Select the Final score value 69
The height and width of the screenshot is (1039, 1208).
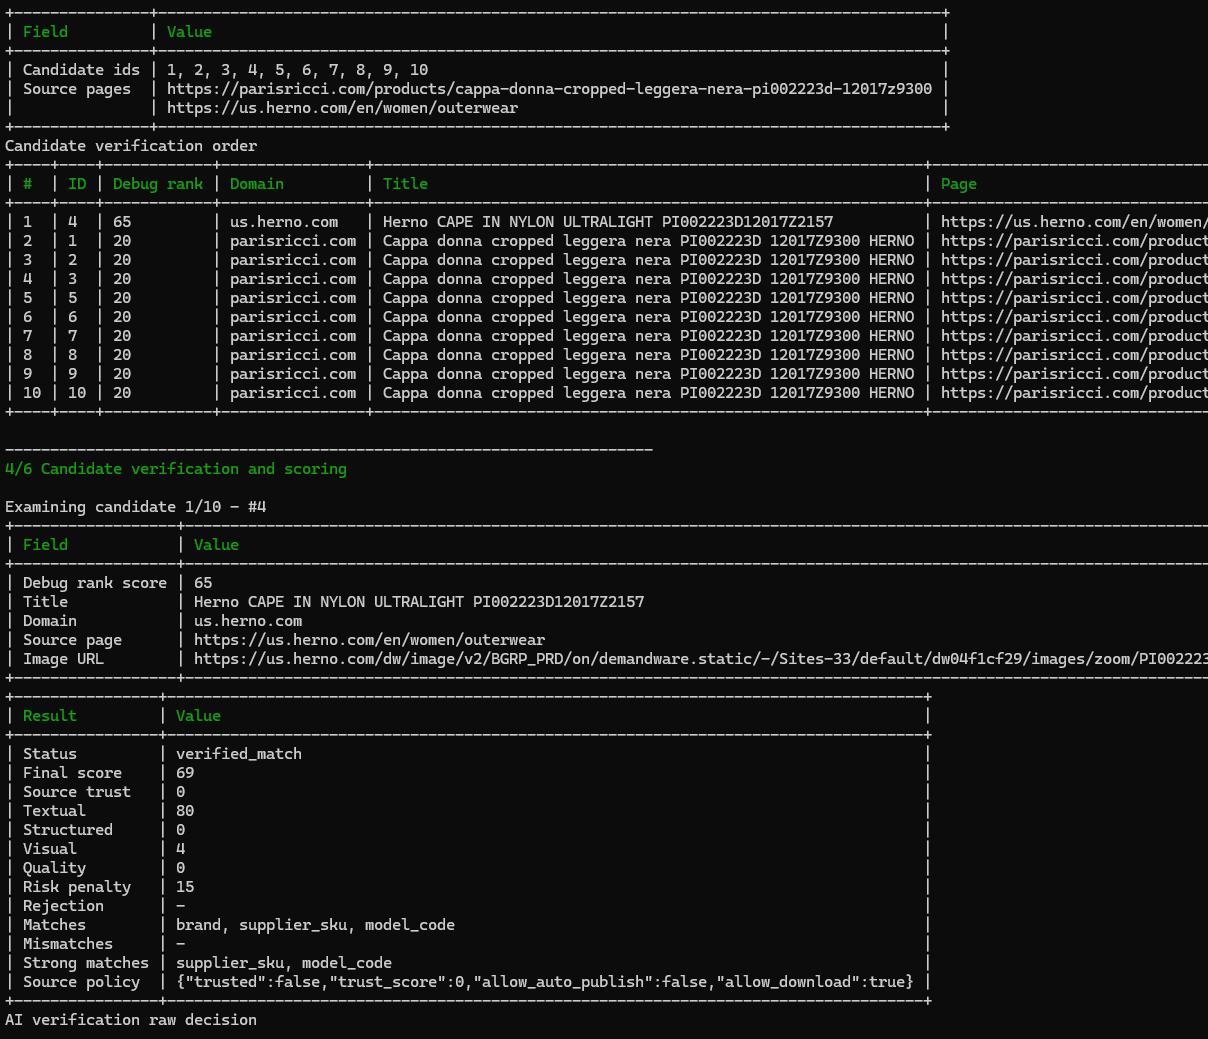185,773
